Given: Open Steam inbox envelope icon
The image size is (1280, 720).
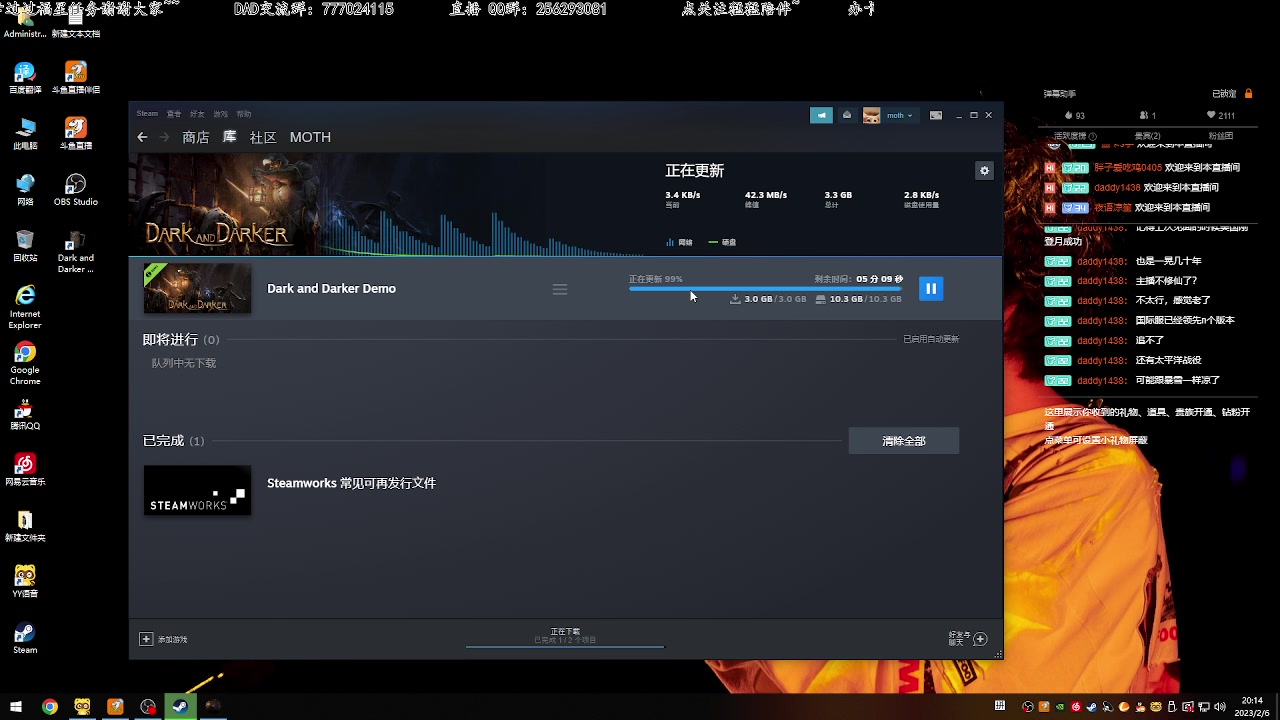Looking at the screenshot, I should 847,115.
